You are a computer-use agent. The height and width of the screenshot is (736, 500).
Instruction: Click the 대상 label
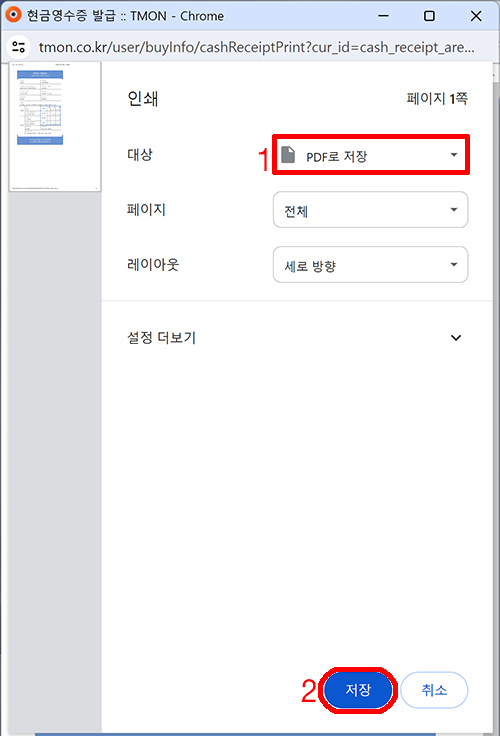[x=140, y=154]
